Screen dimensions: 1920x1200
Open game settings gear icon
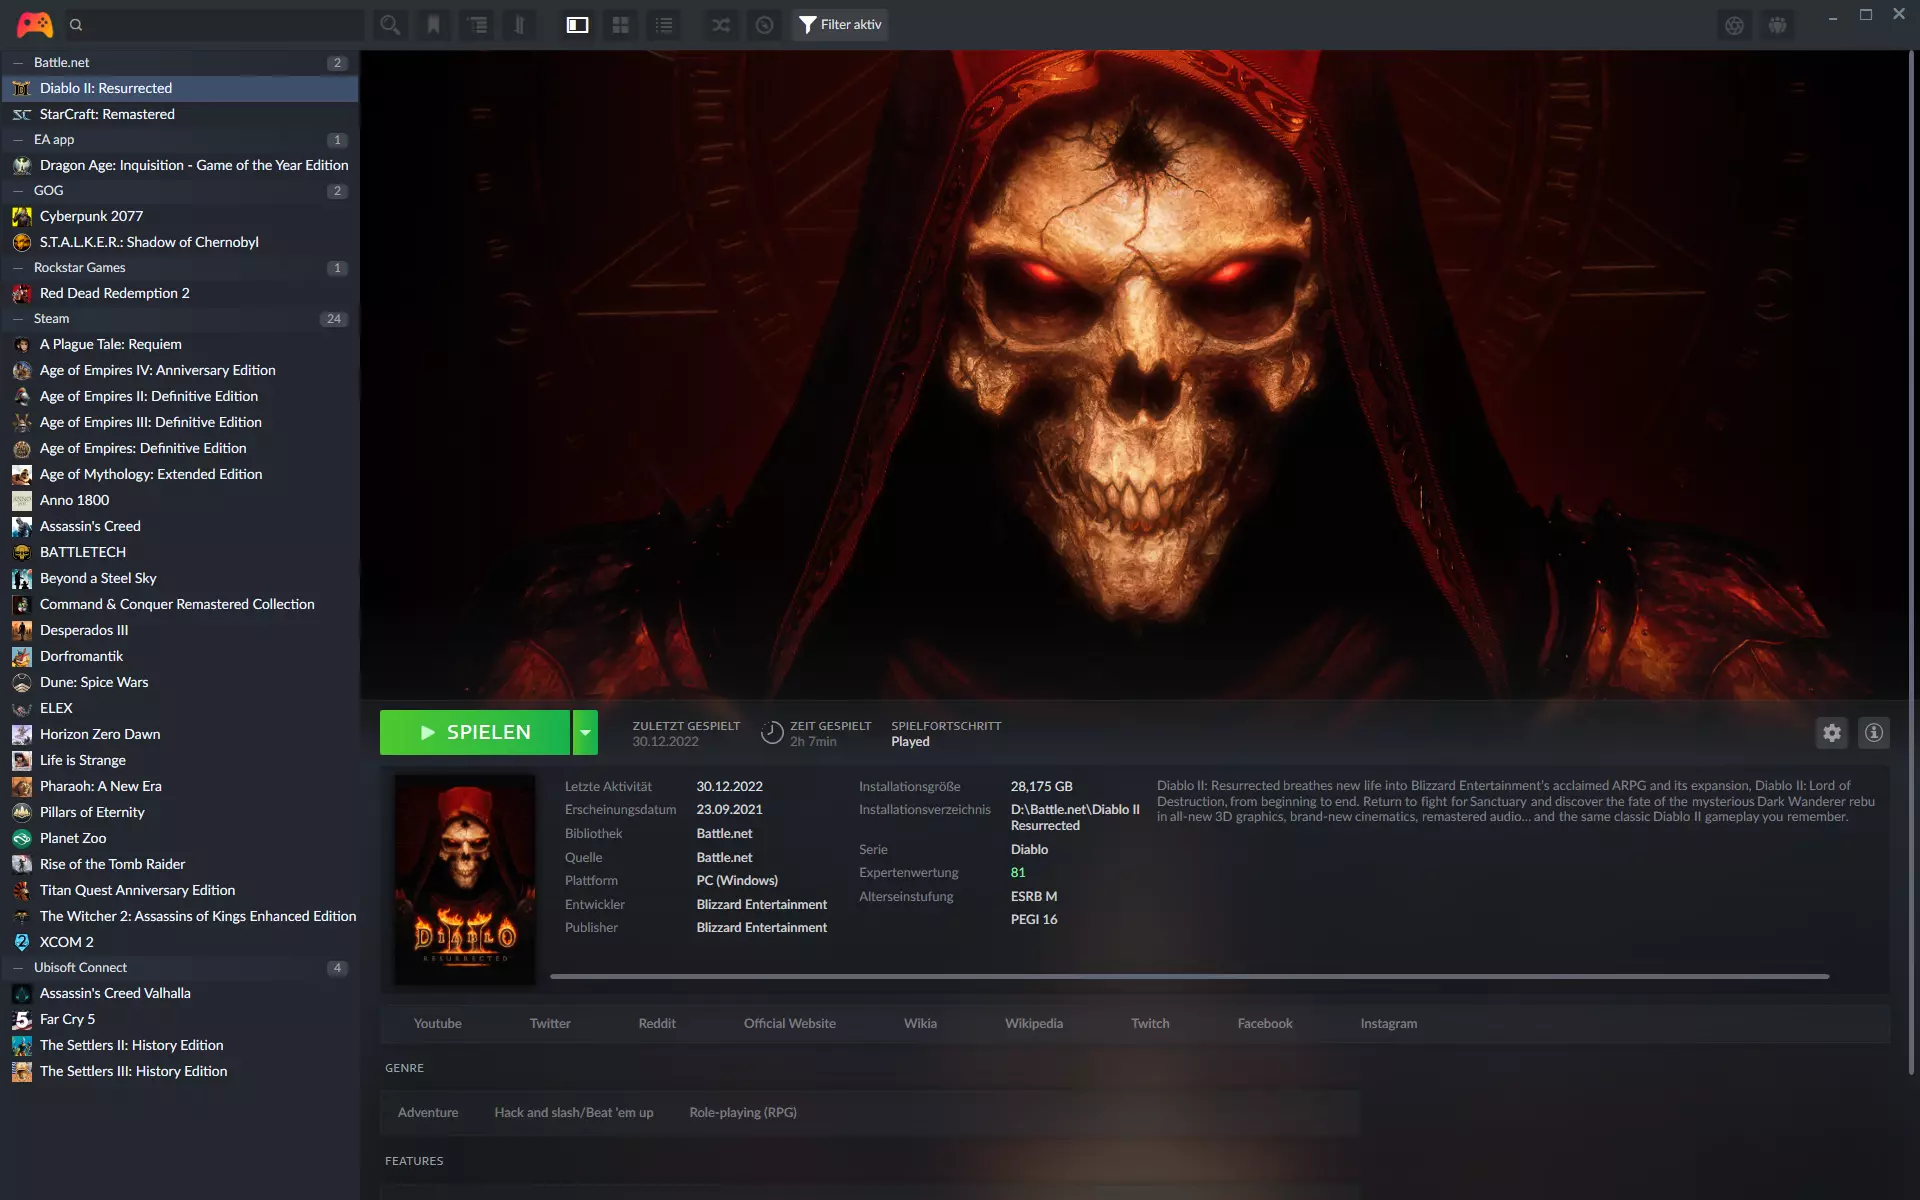1832,733
